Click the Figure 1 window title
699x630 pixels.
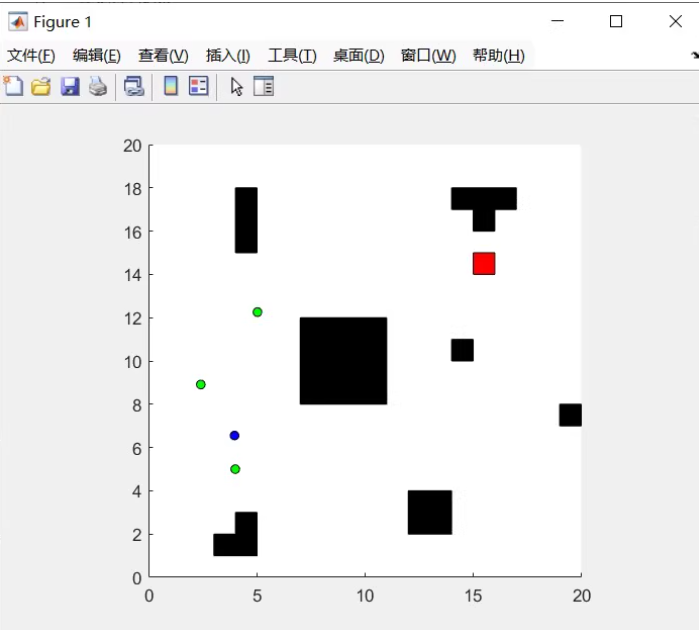pos(62,22)
